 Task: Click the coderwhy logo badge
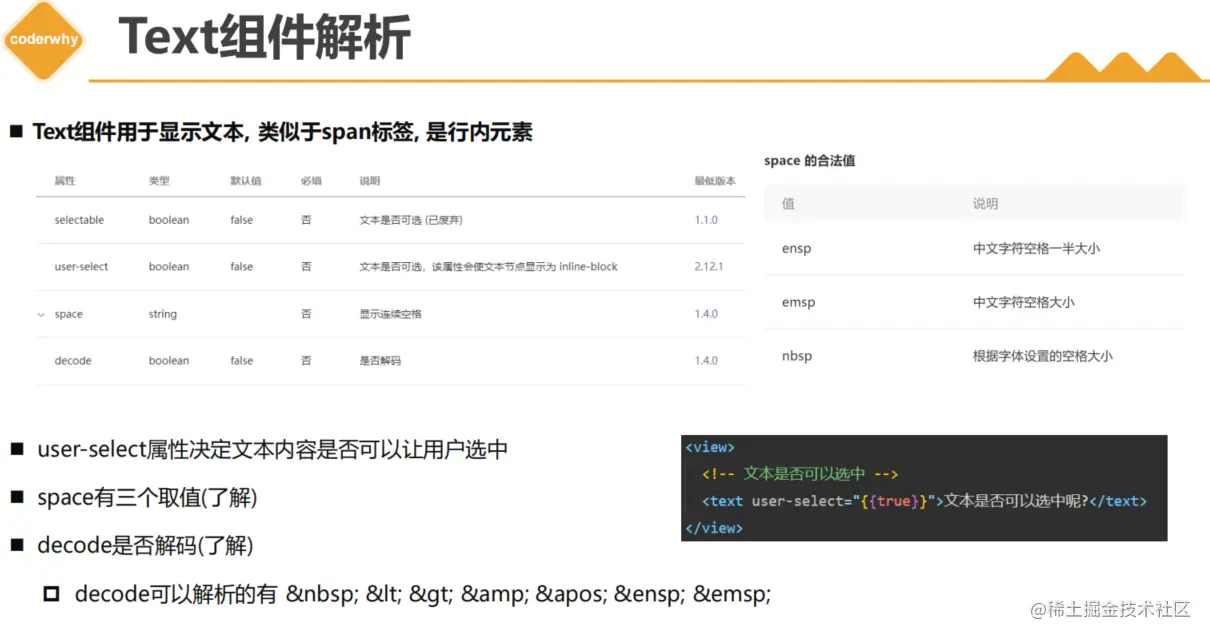click(x=44, y=40)
